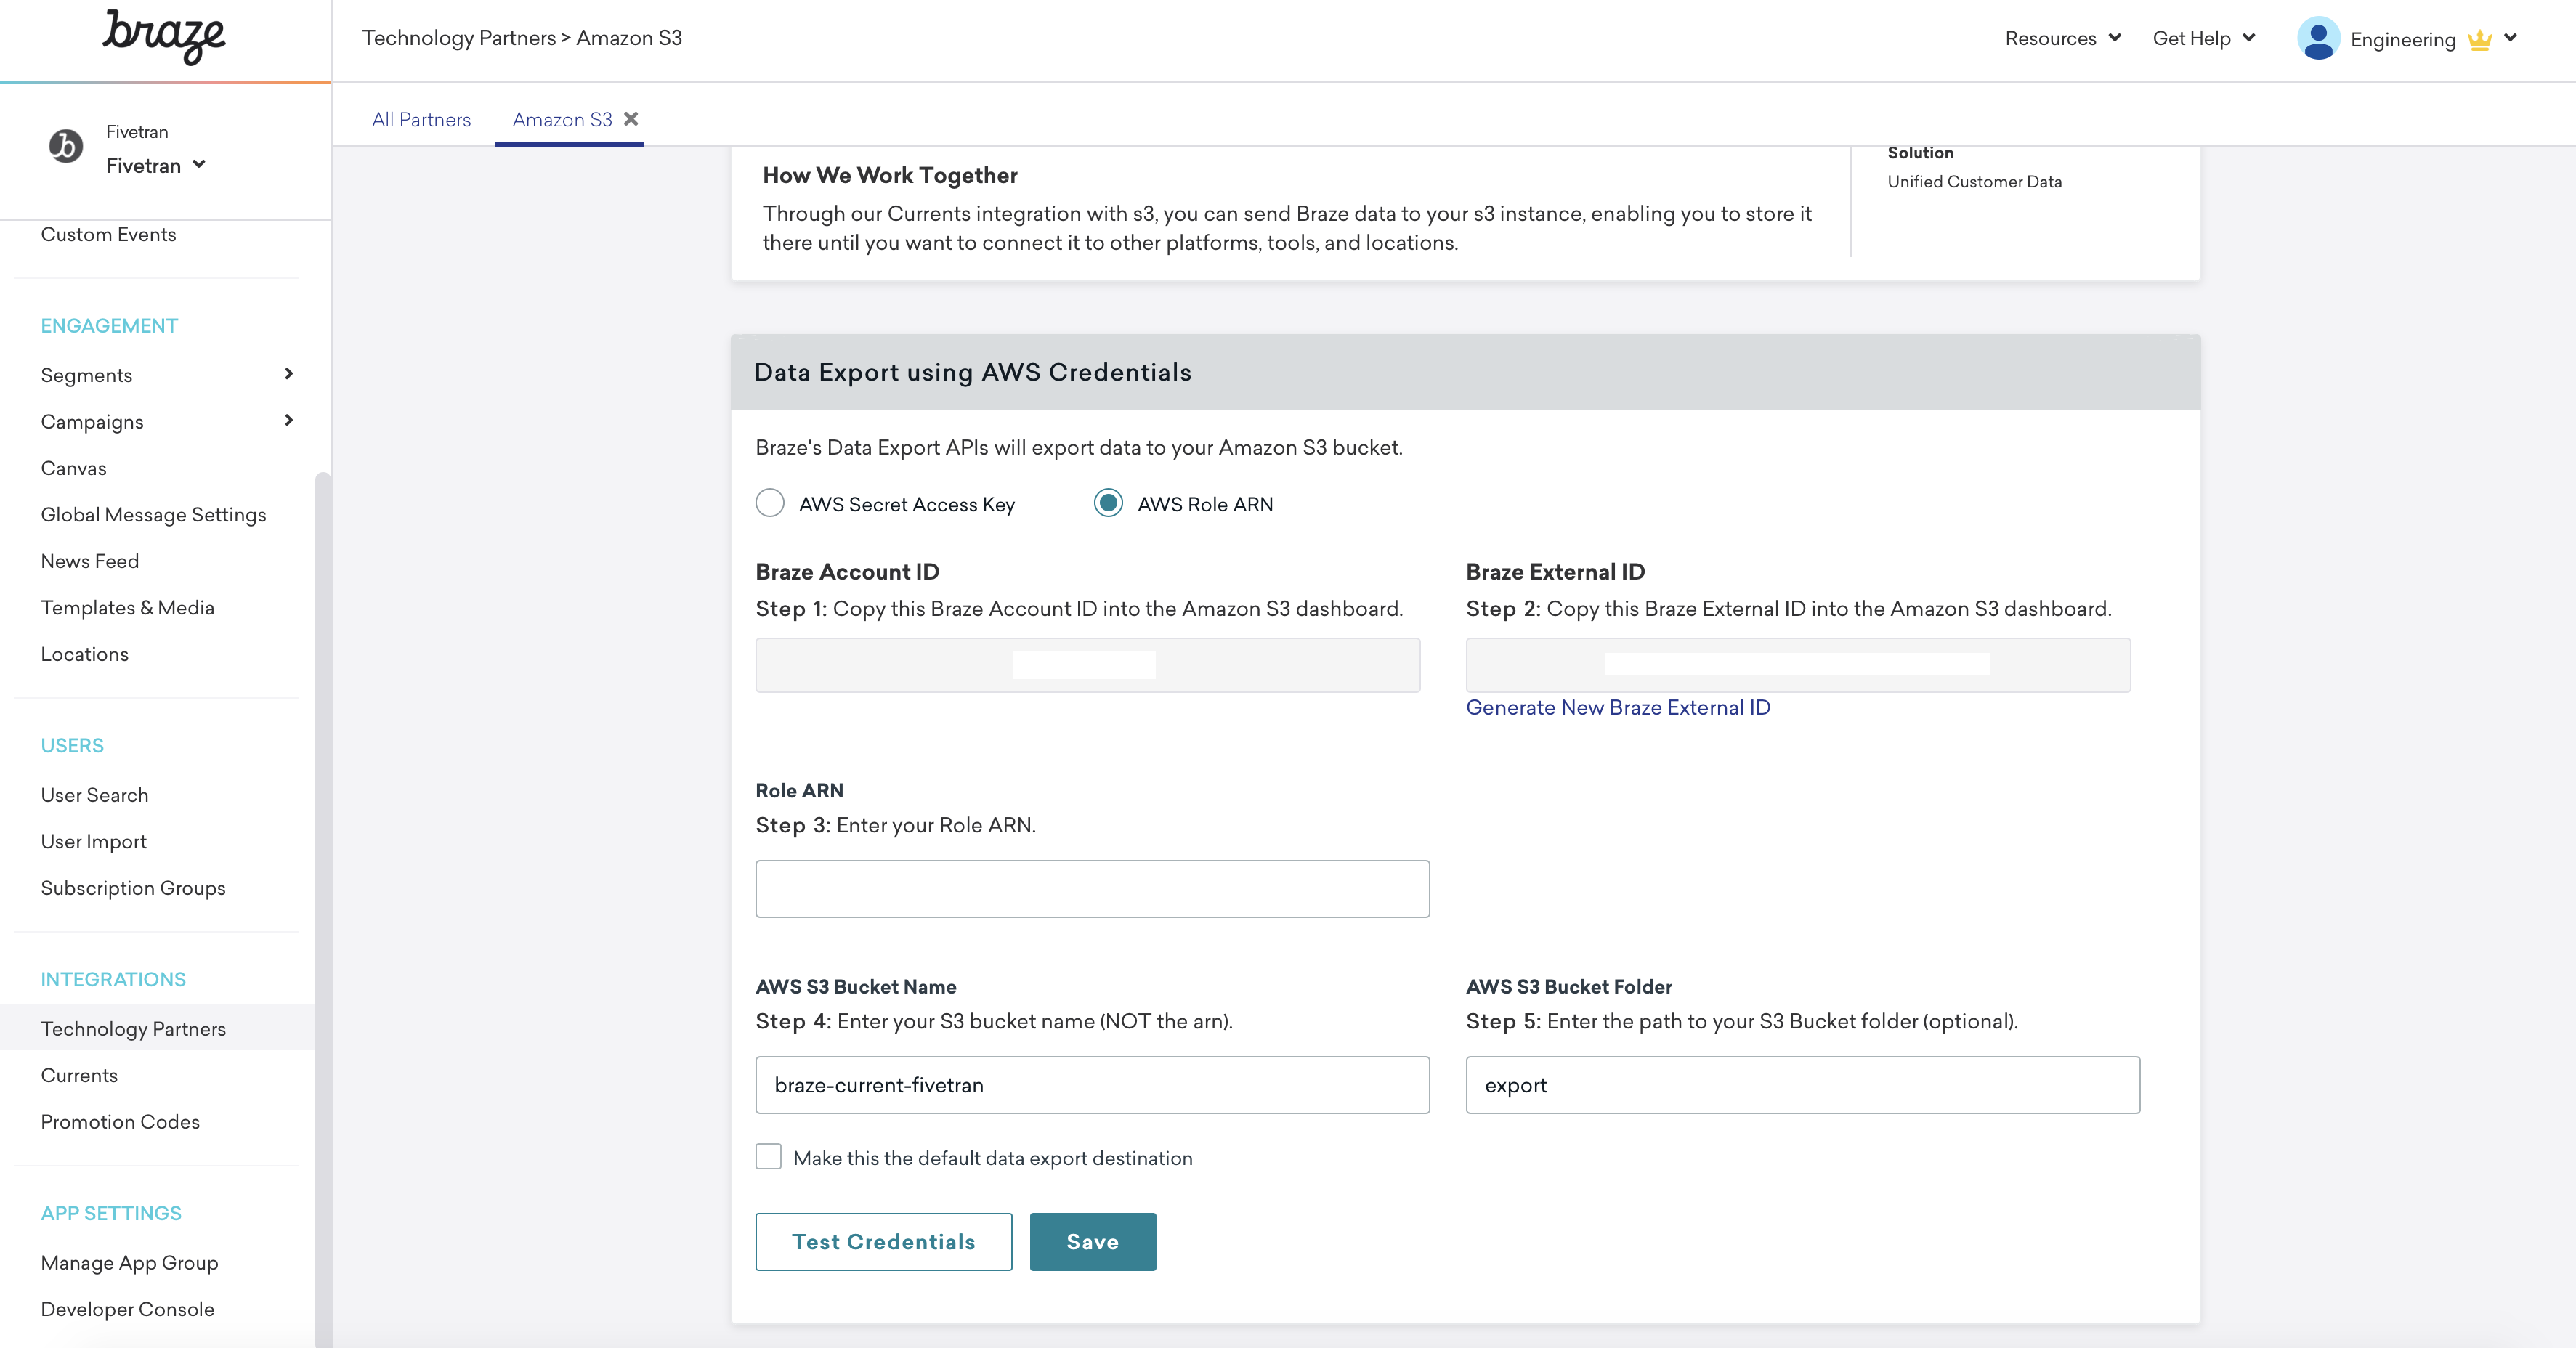The width and height of the screenshot is (2576, 1348).
Task: Open Global Message Settings
Action: tap(153, 515)
